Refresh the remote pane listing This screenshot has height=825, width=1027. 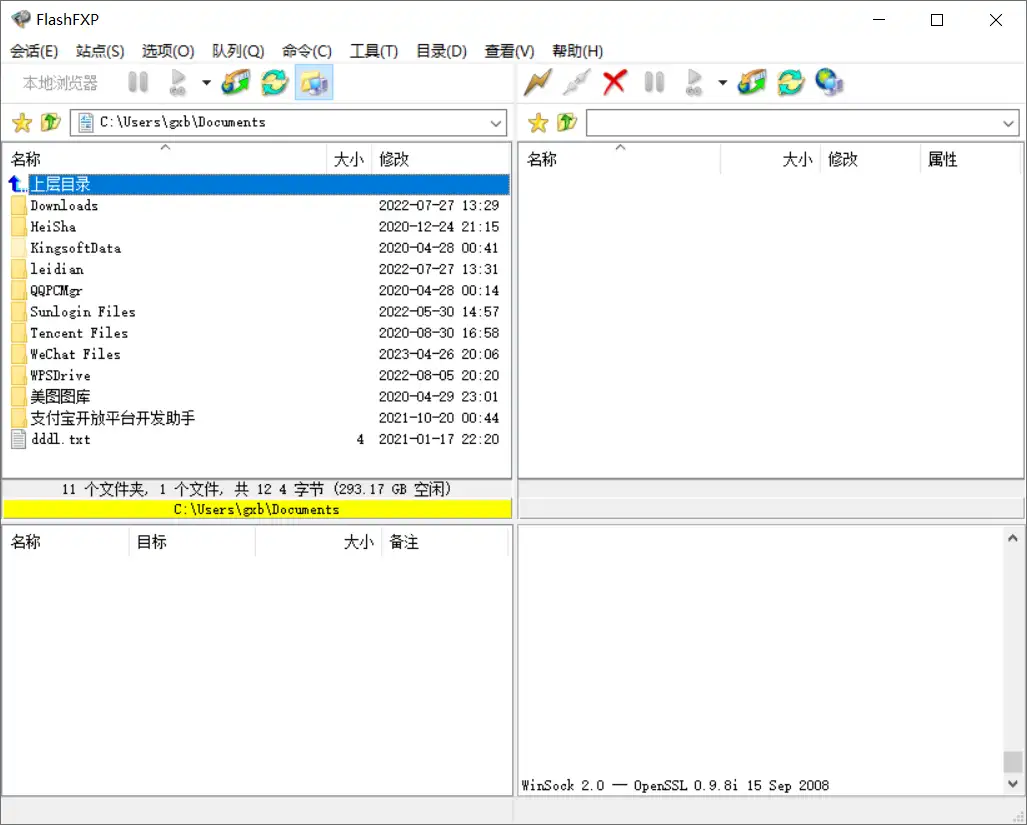[791, 82]
